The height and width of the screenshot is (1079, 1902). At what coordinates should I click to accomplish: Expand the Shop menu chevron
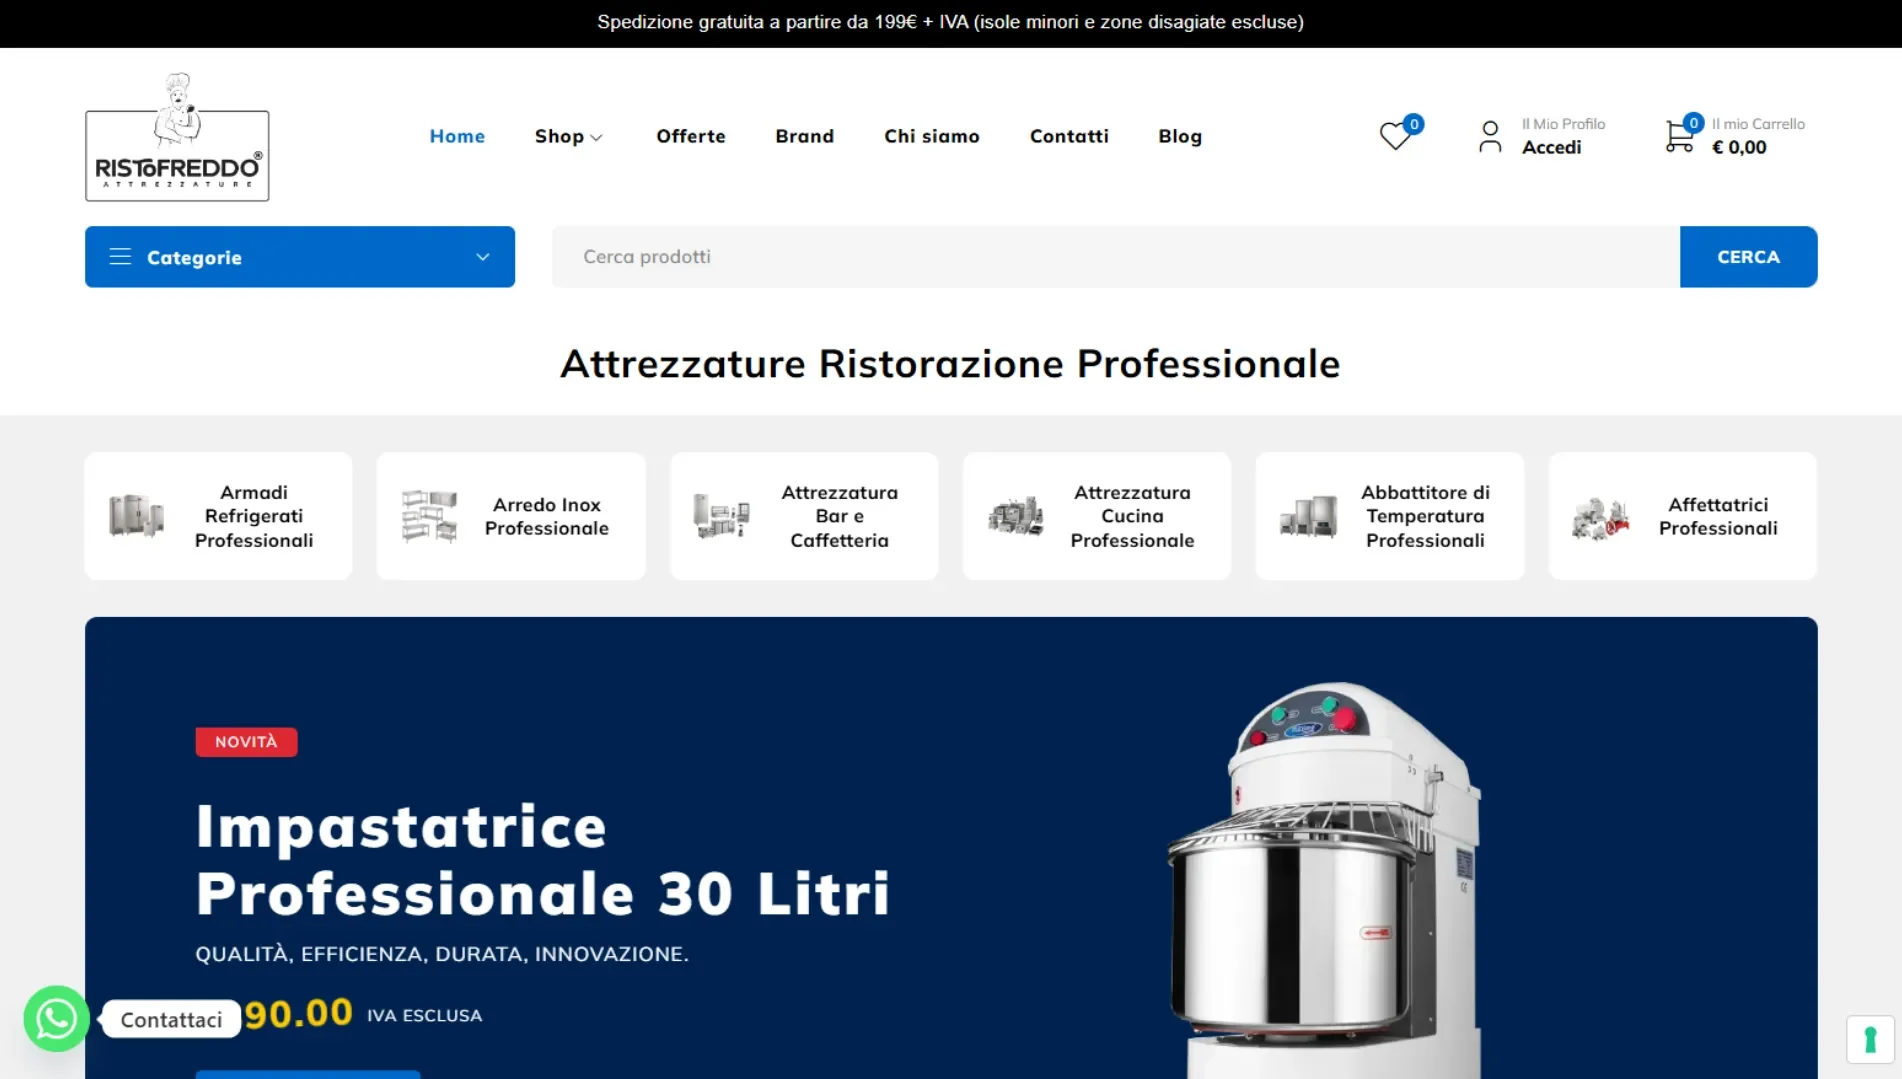tap(597, 138)
